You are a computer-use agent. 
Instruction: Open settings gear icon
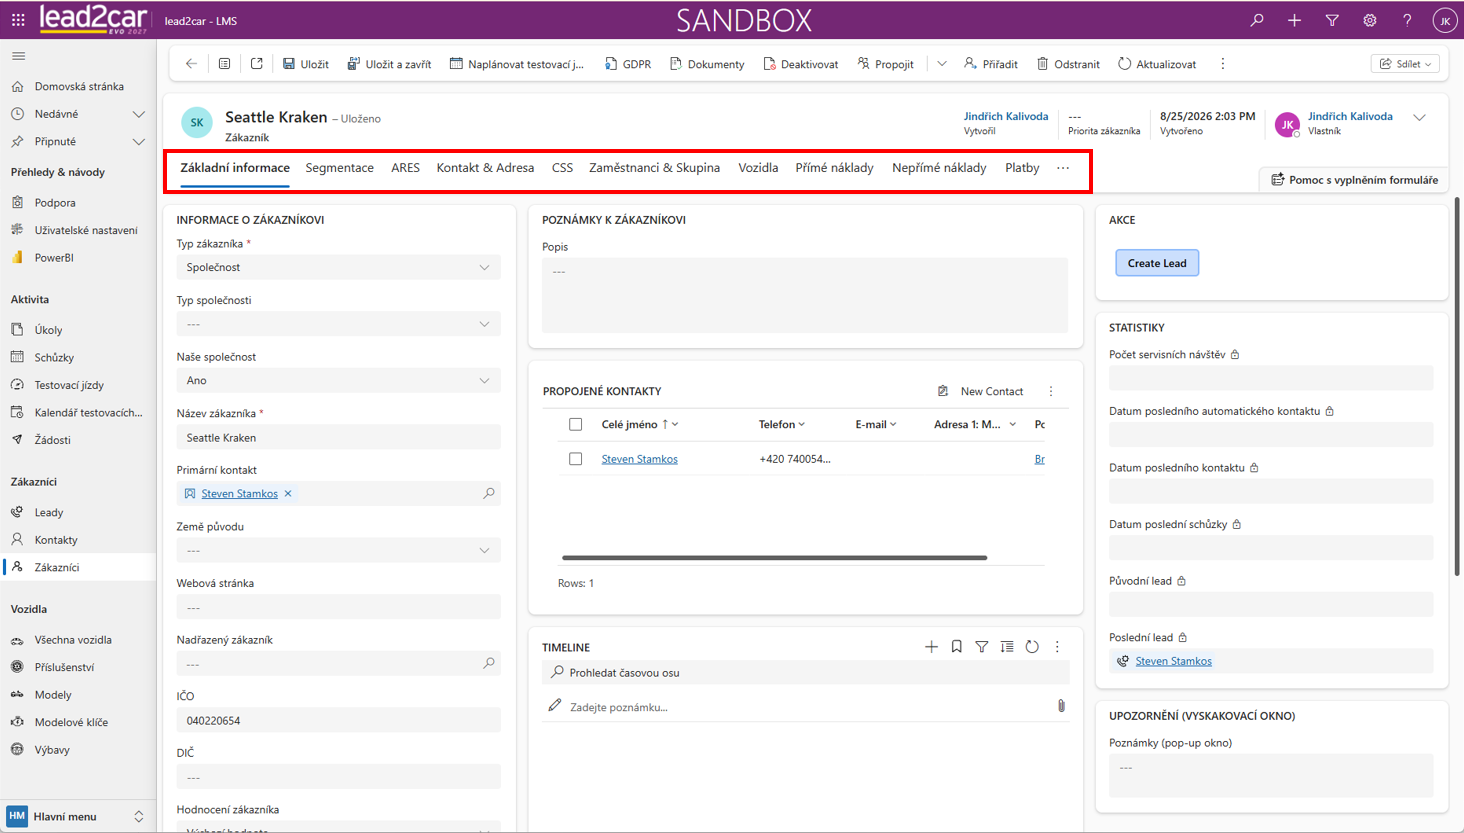(x=1369, y=20)
